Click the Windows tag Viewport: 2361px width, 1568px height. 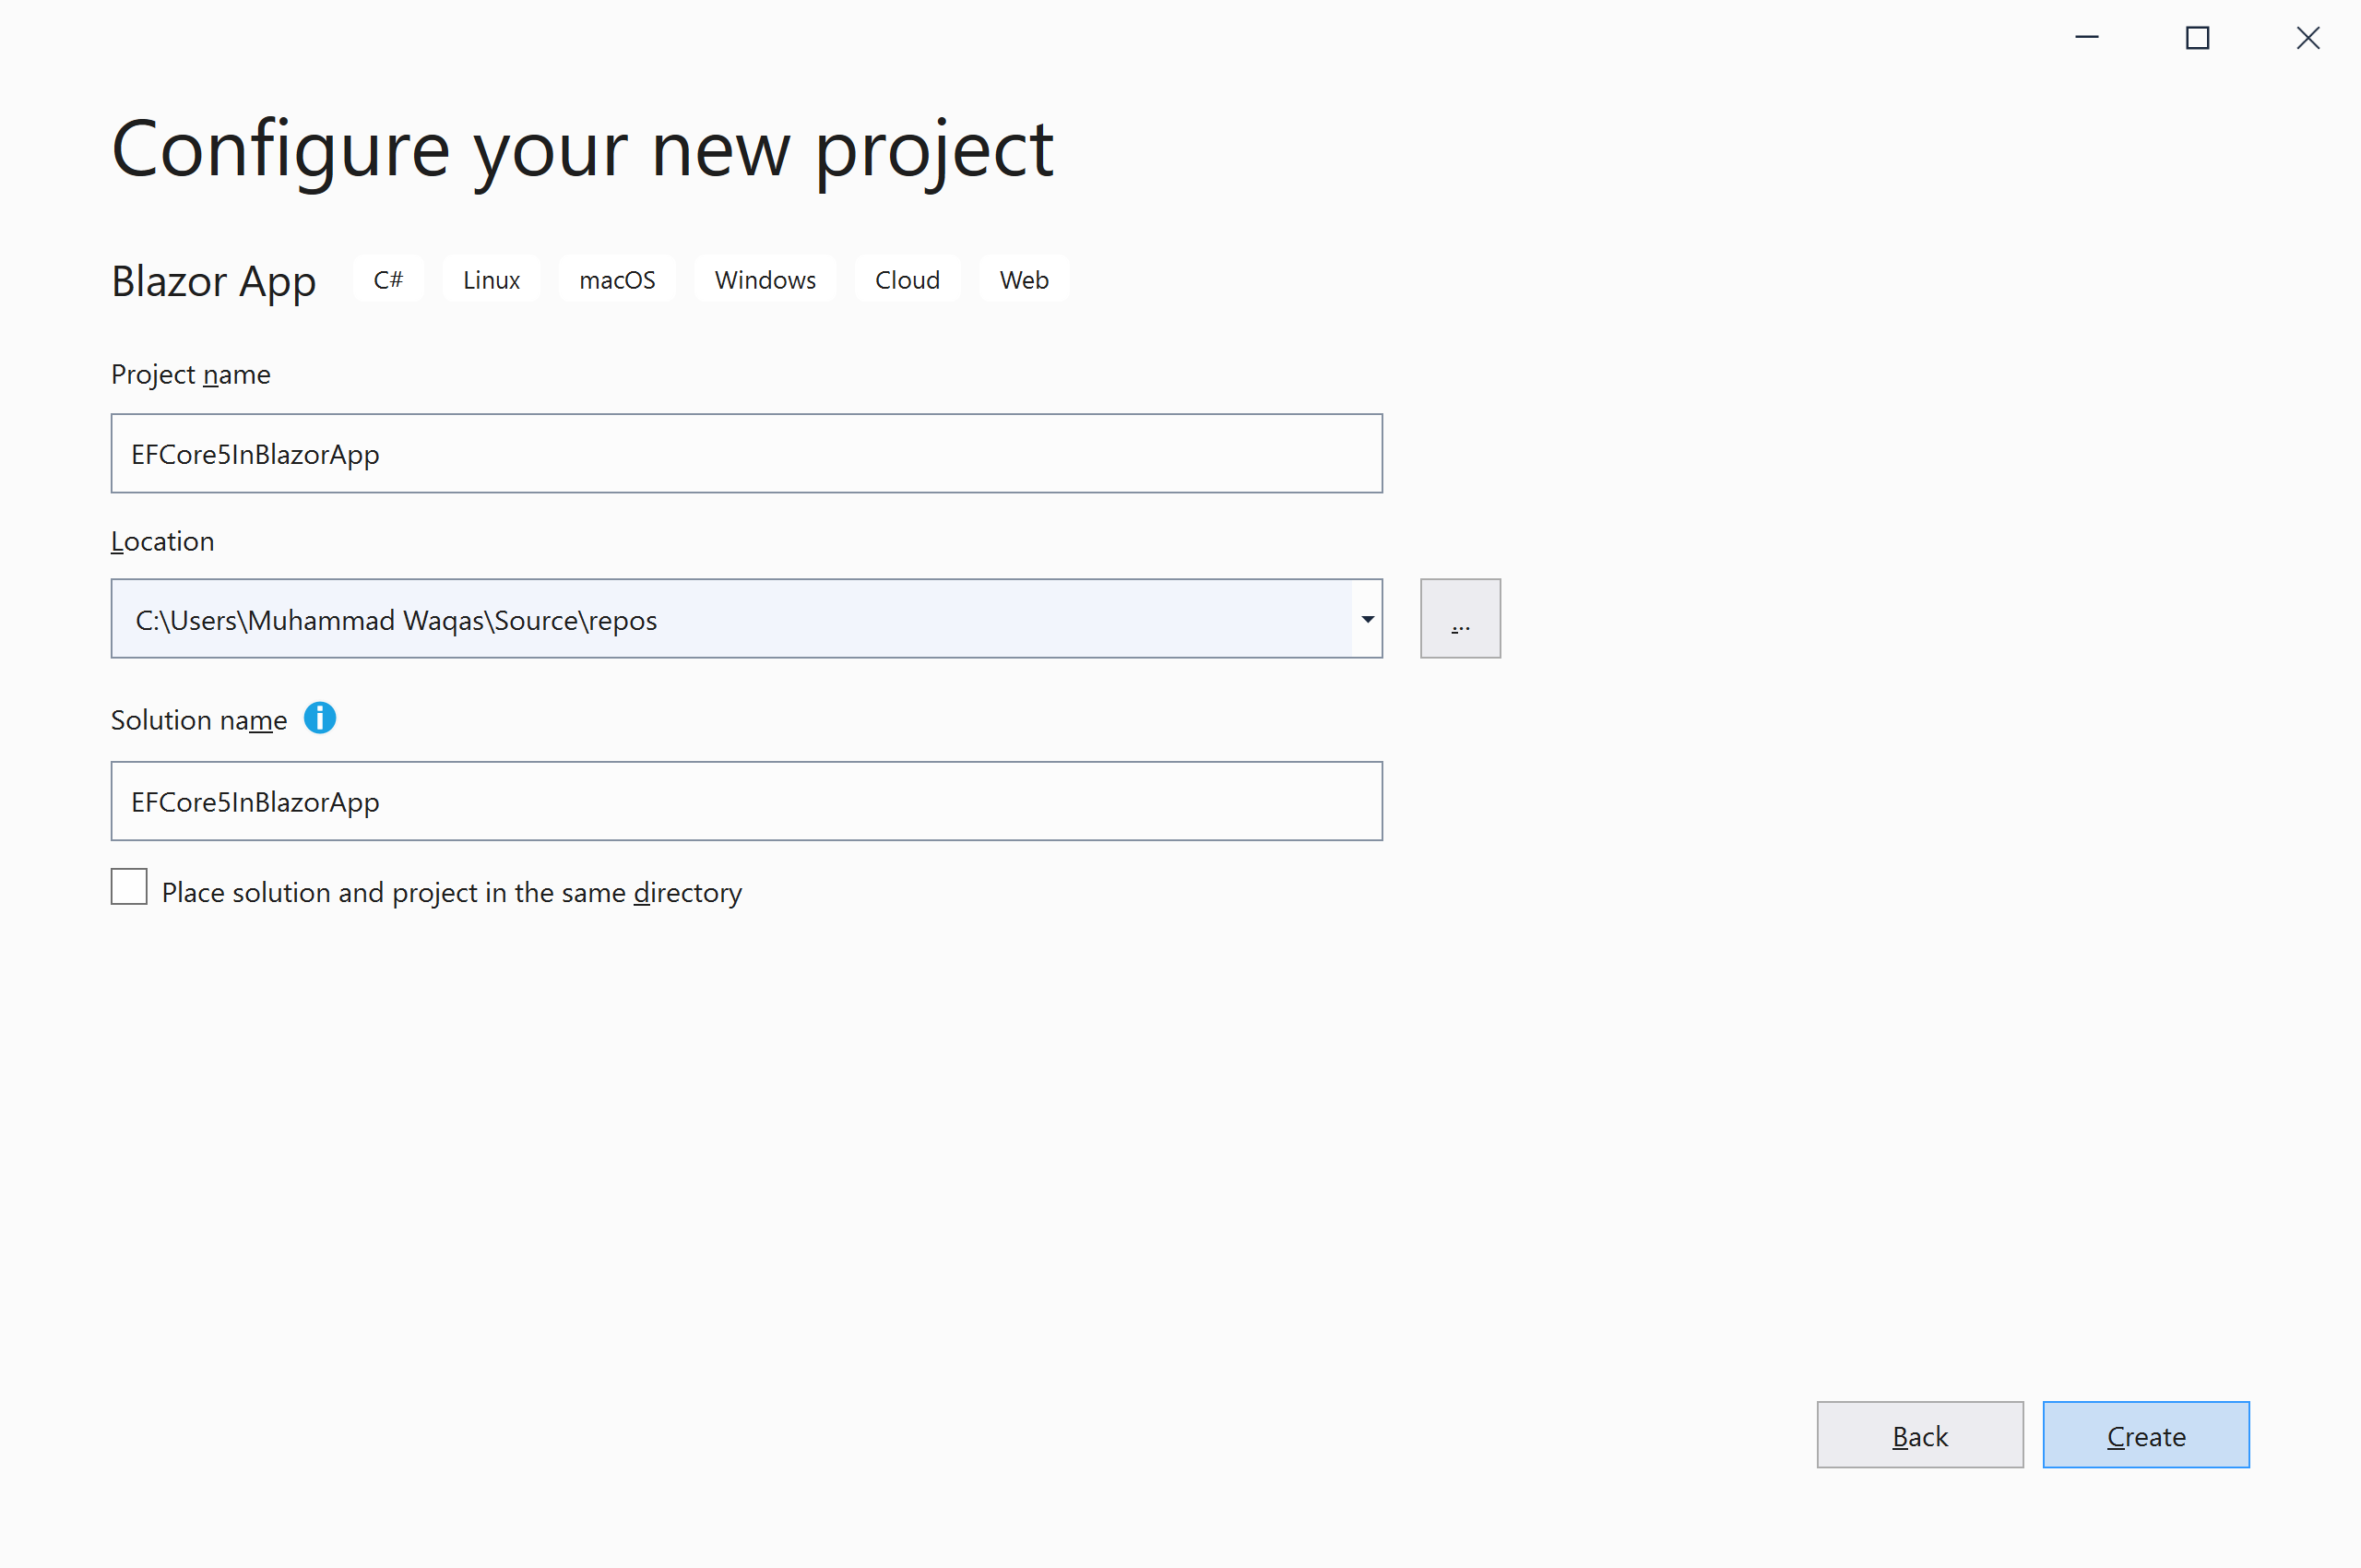pyautogui.click(x=765, y=280)
